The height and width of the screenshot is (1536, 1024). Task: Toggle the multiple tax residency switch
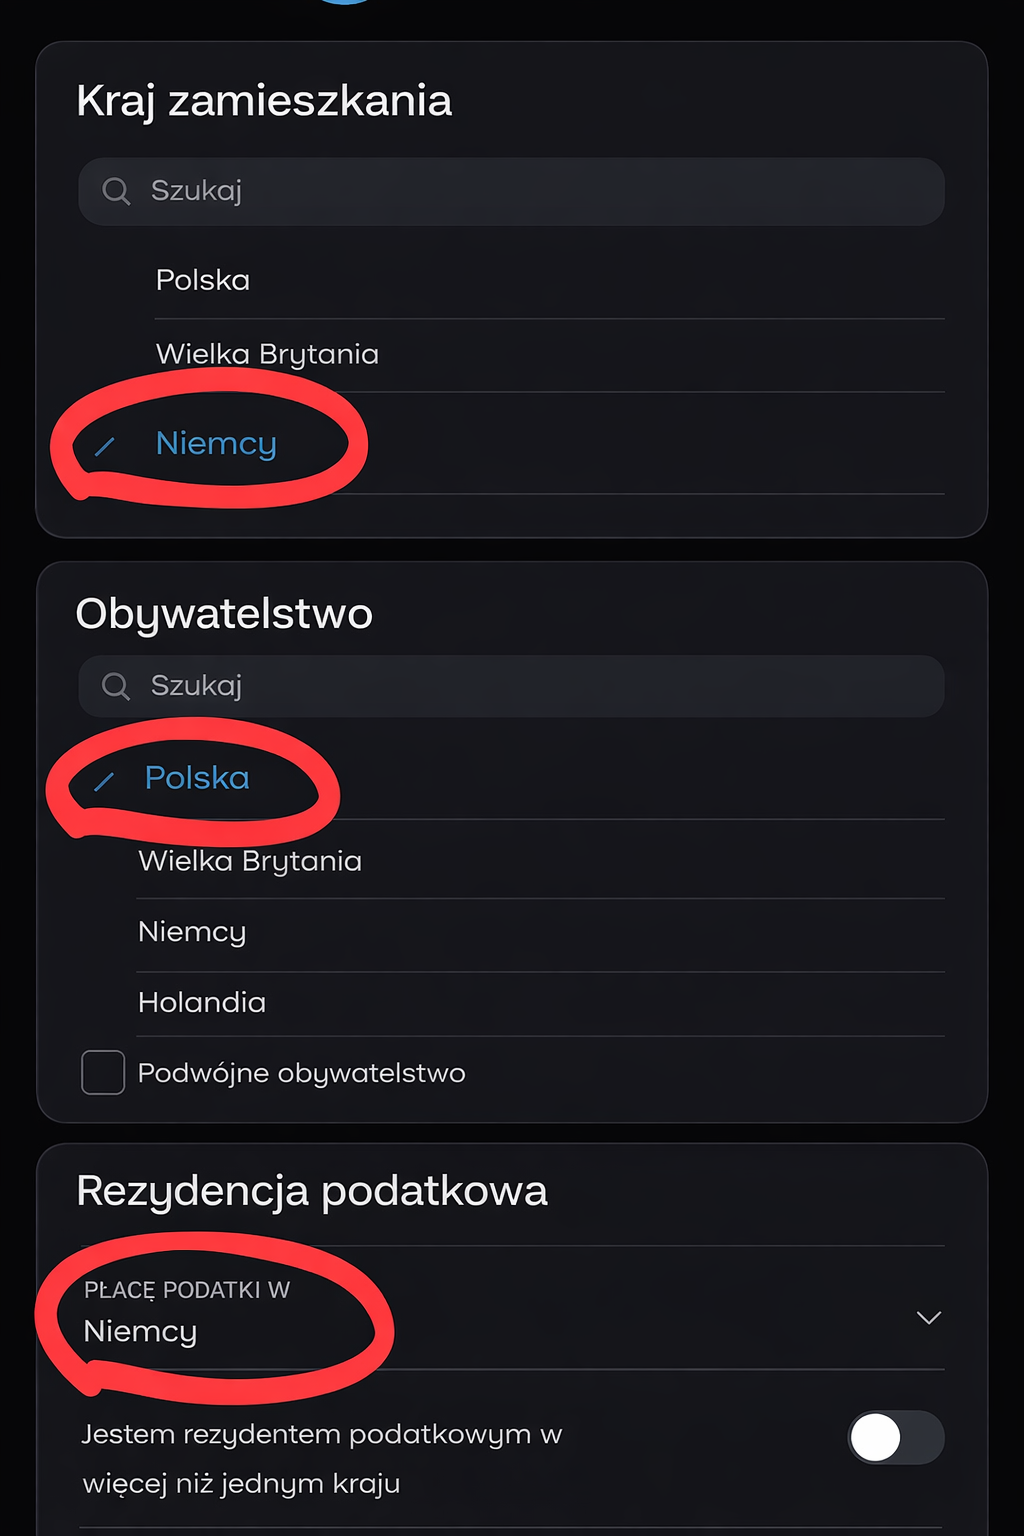point(895,1438)
